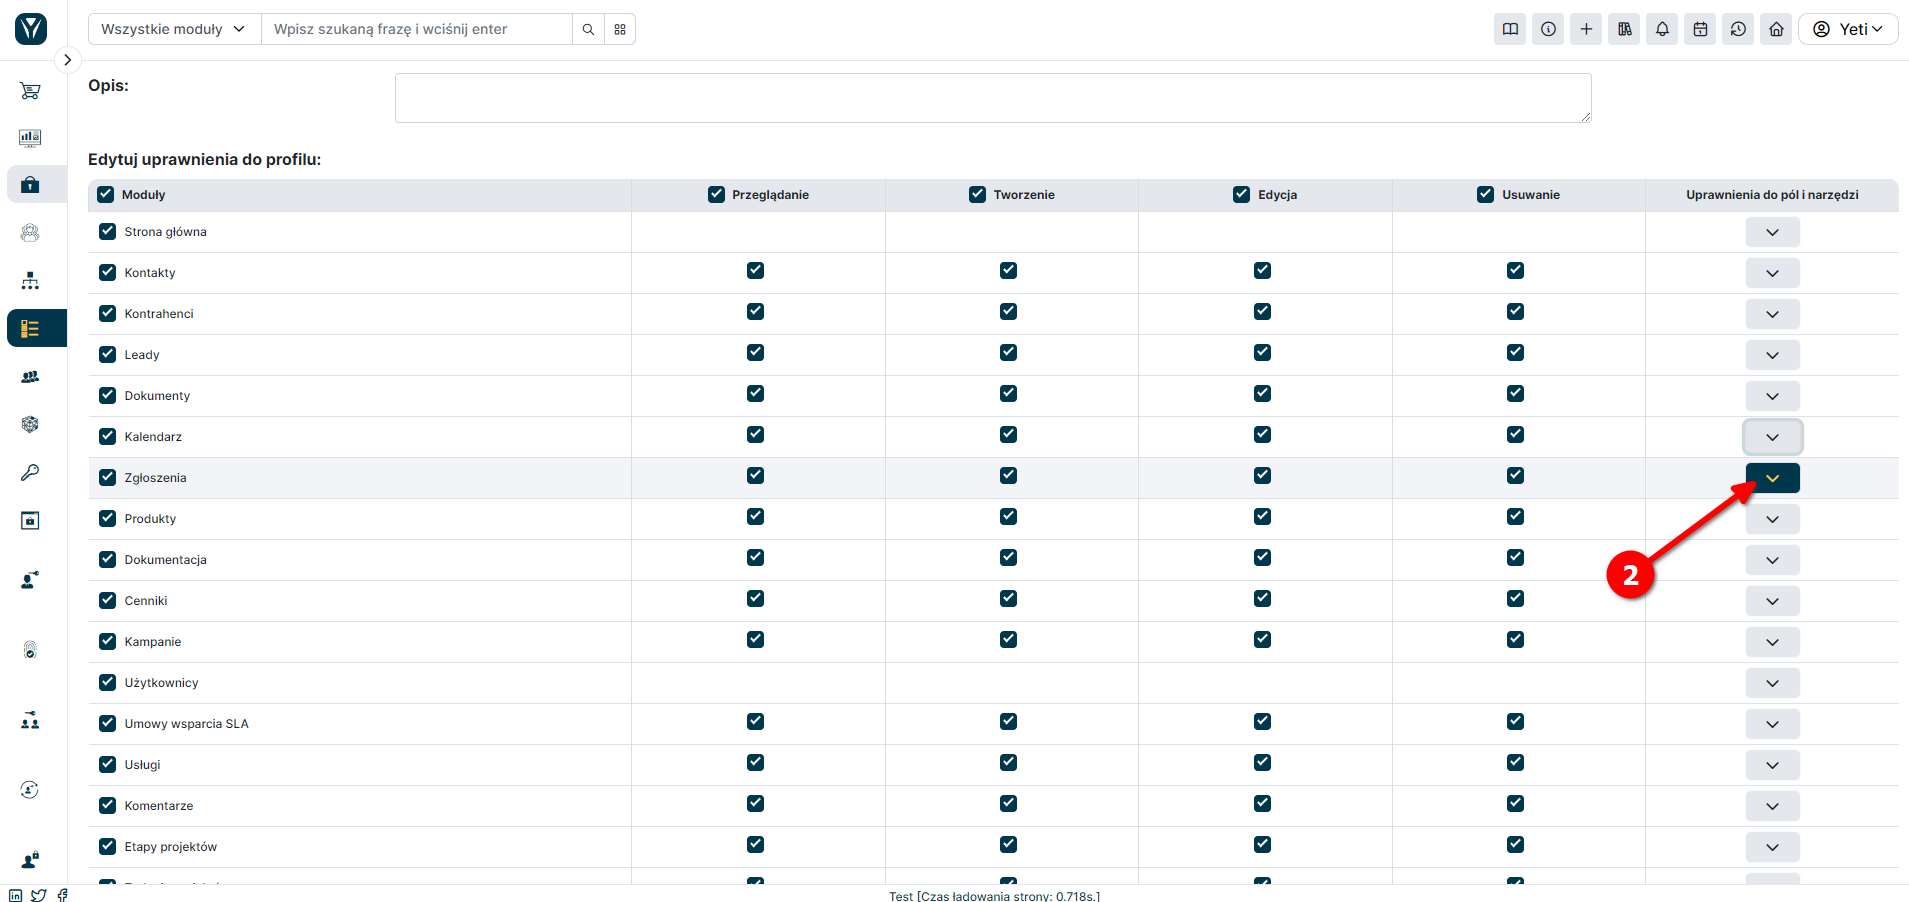Open the Twitter footer icon
This screenshot has height=902, width=1909.
click(x=39, y=895)
